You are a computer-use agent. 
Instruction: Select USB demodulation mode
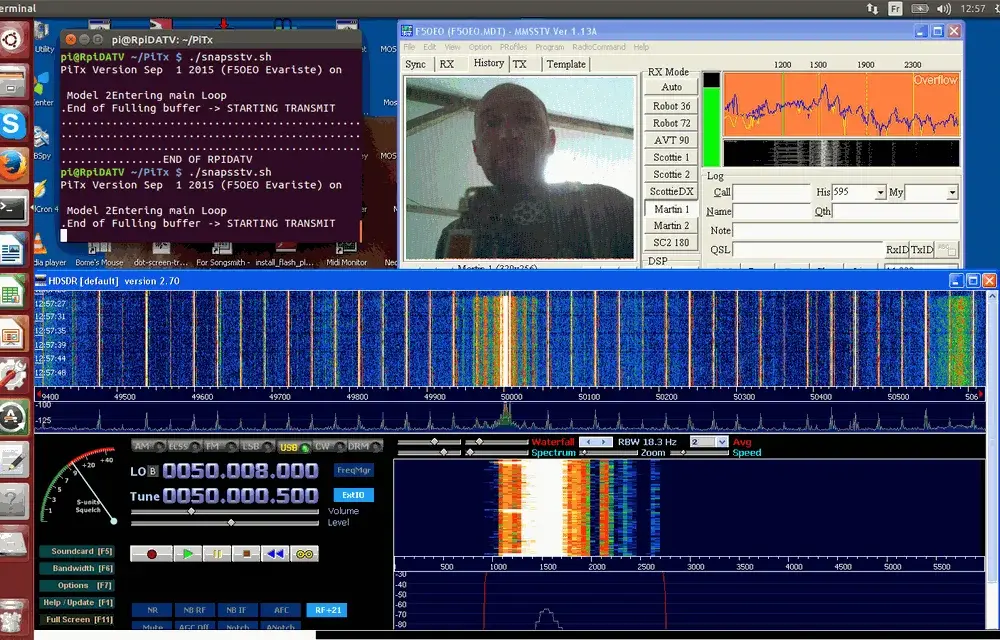click(x=293, y=447)
